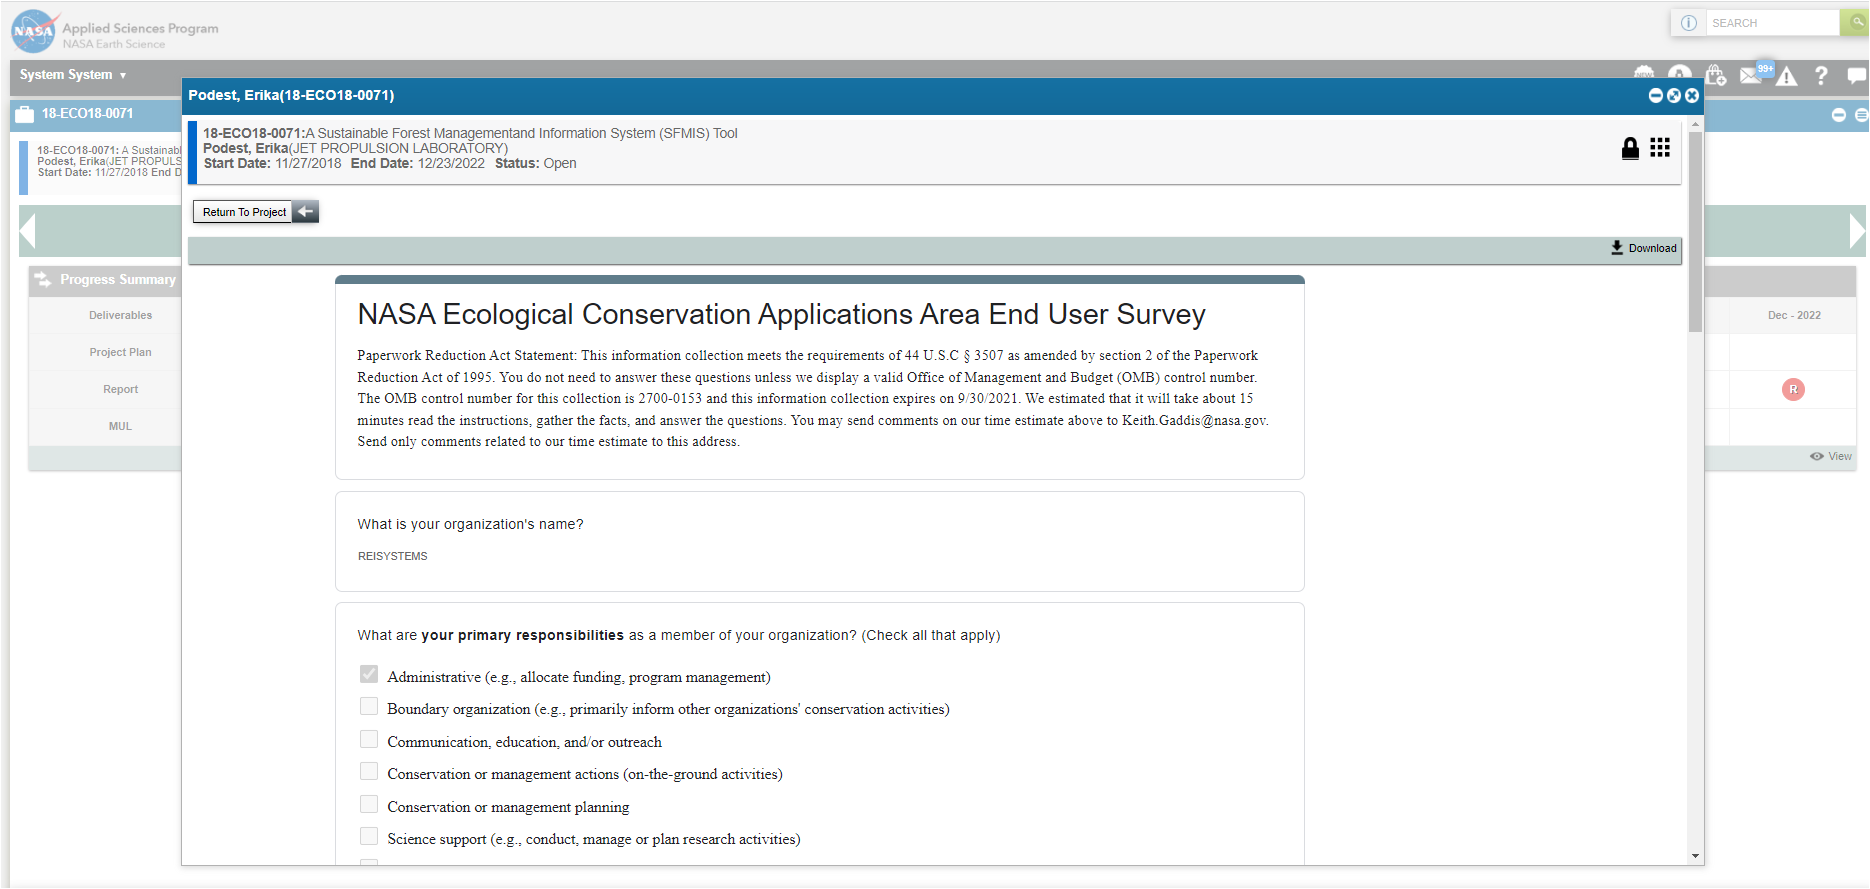This screenshot has height=889, width=1870.
Task: Download the survey using Download button
Action: point(1643,248)
